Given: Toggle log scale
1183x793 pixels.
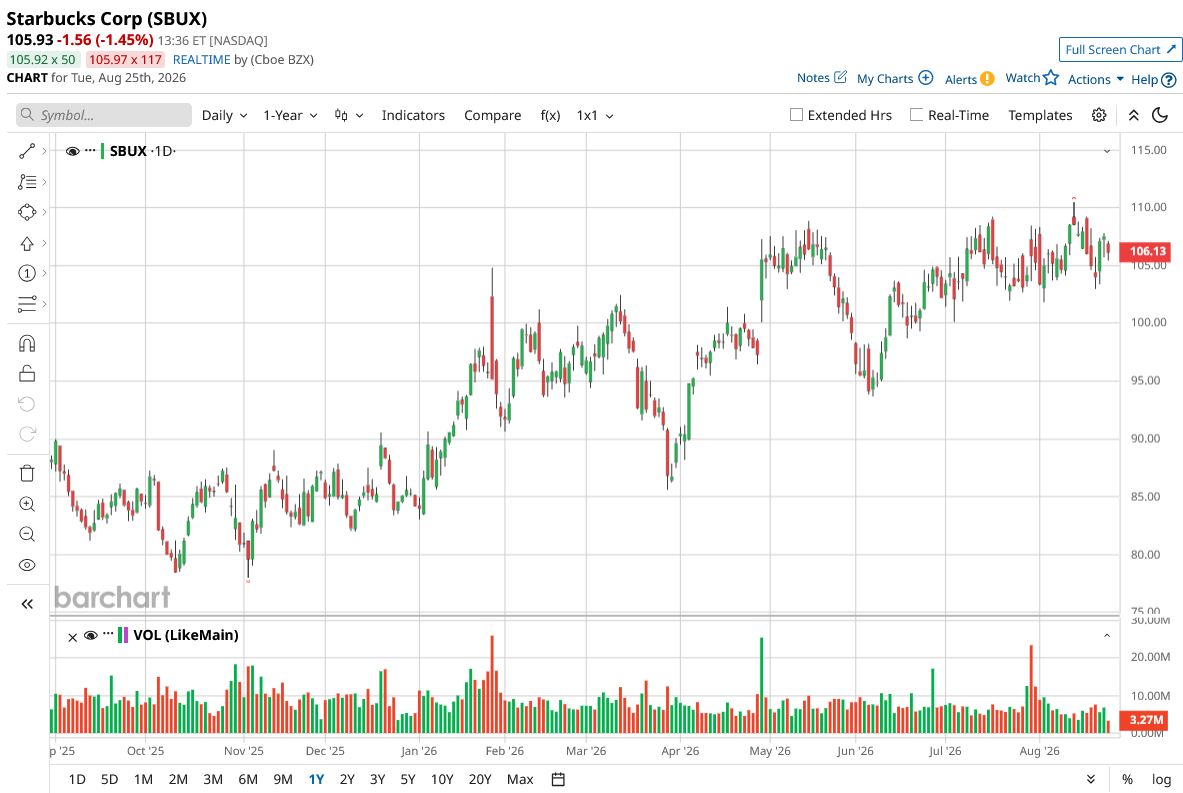Looking at the screenshot, I should coord(1161,779).
